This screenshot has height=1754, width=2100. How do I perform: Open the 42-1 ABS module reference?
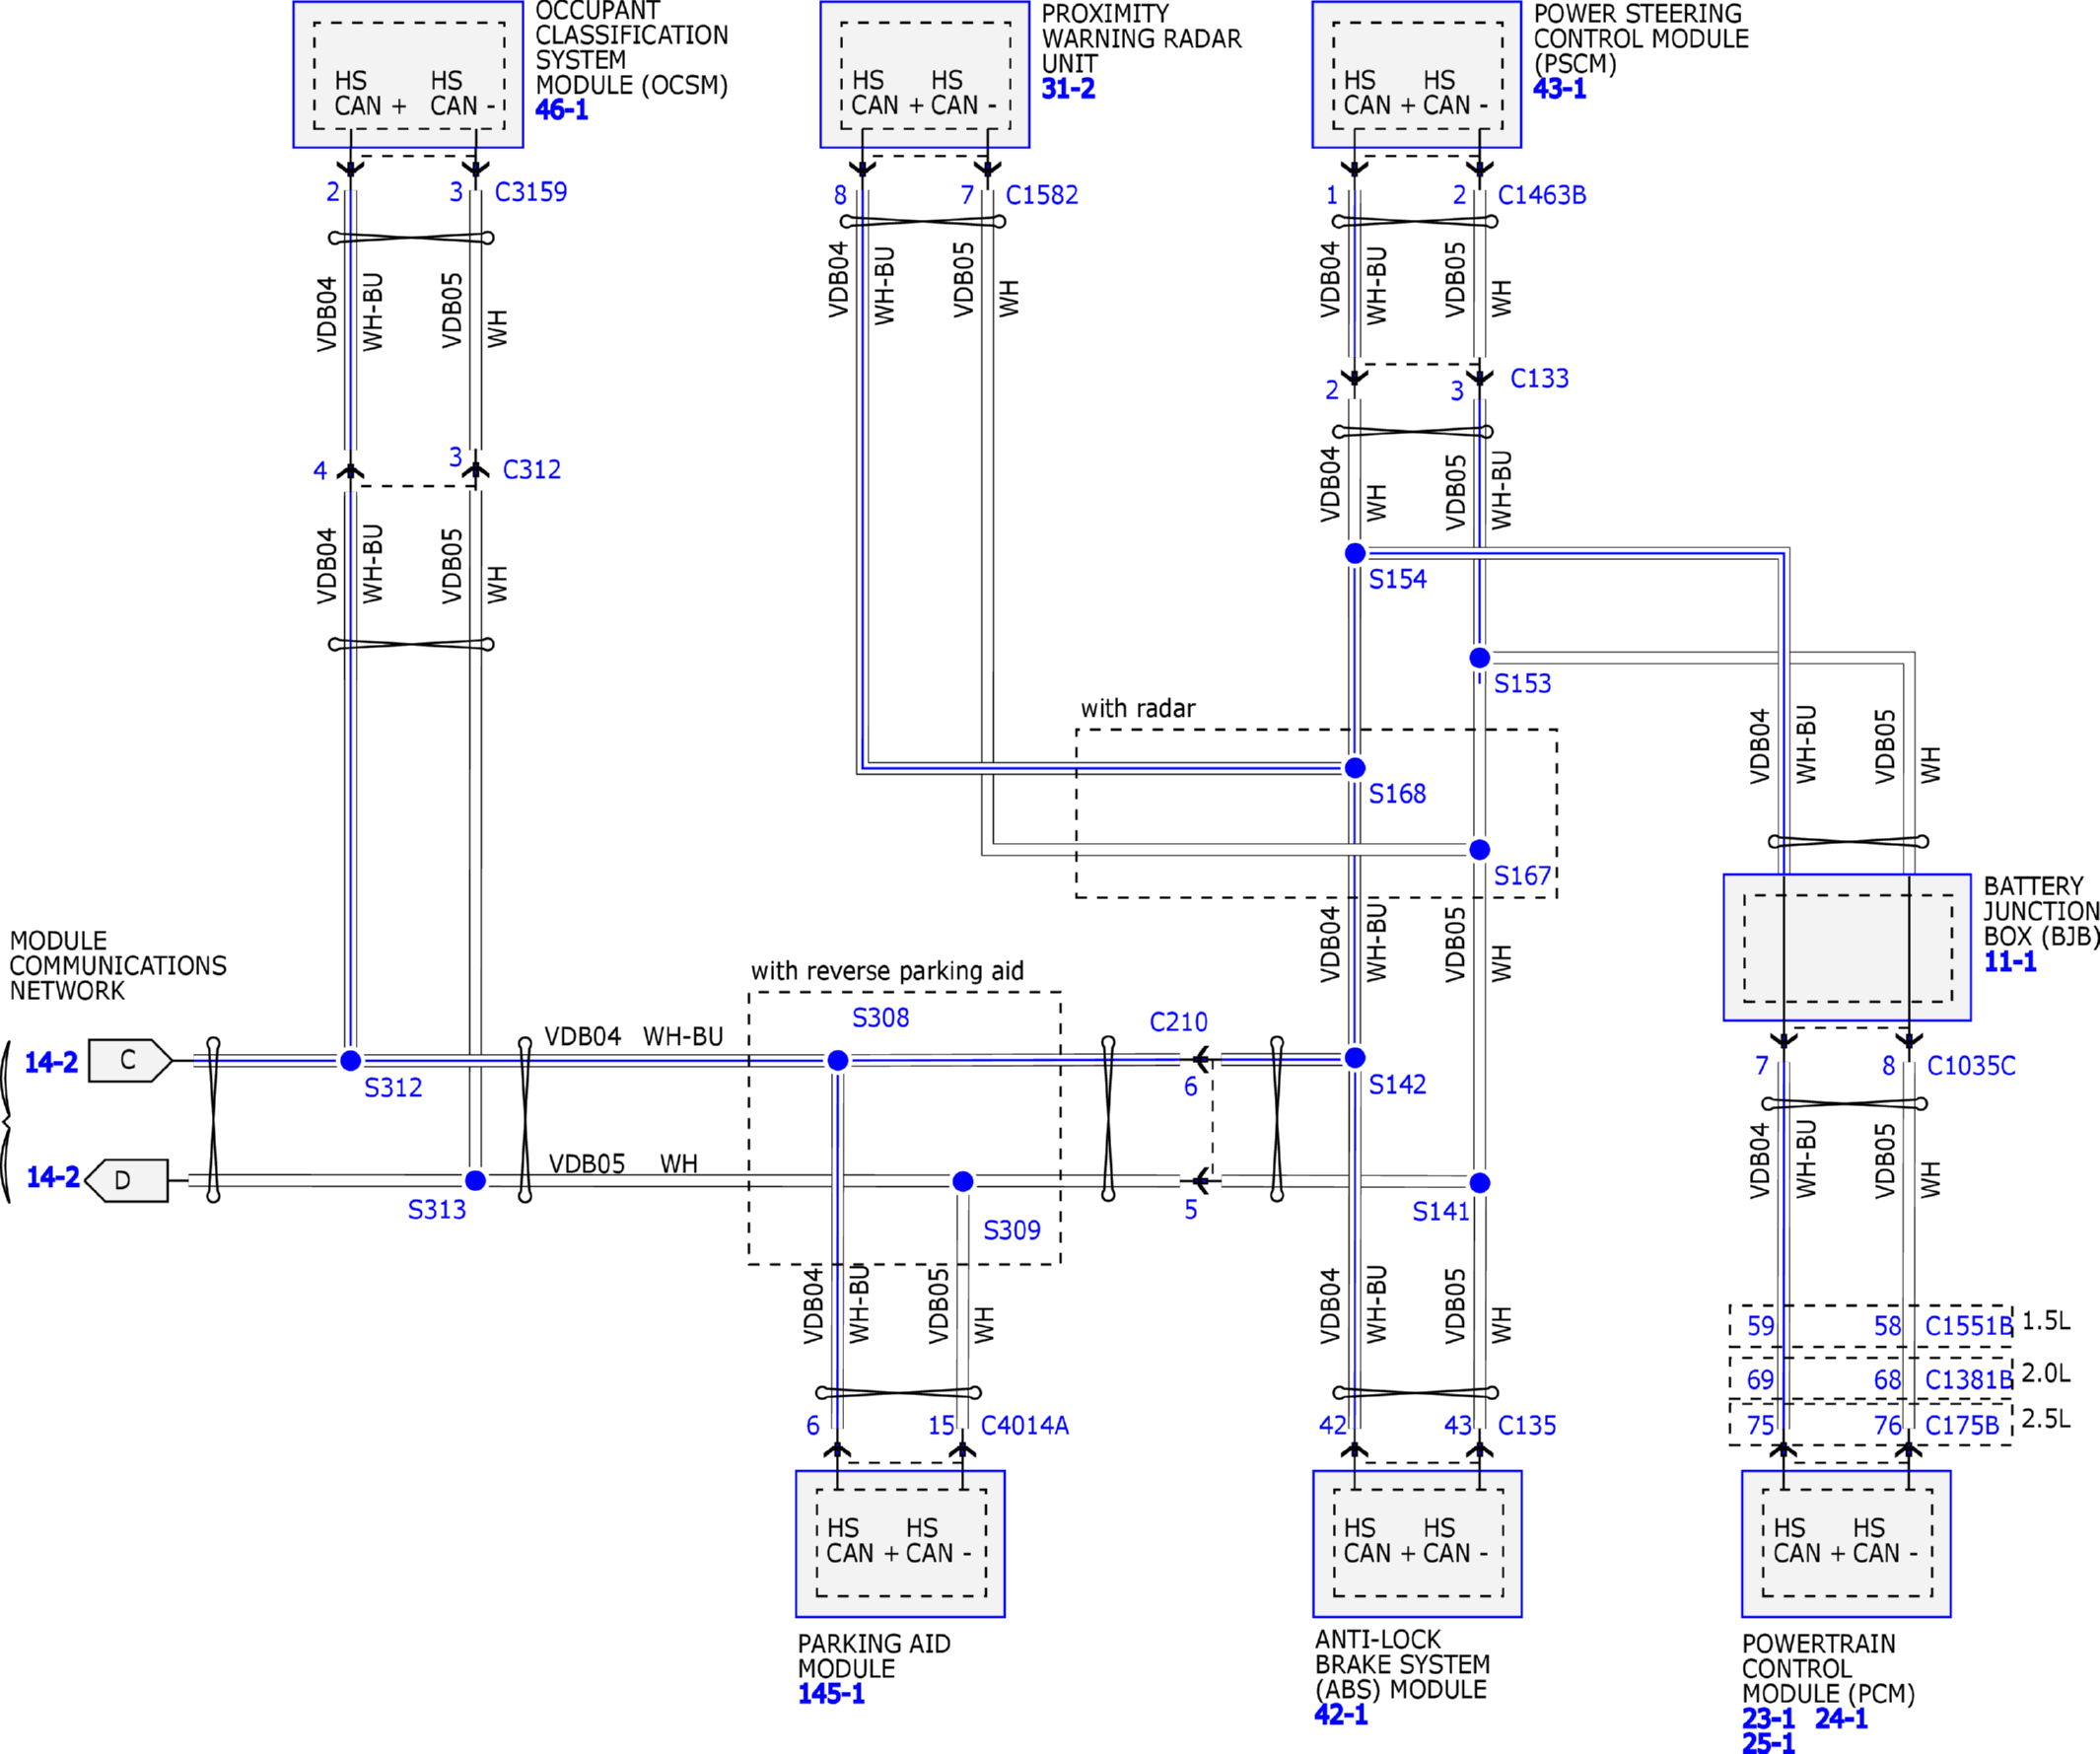point(1341,1715)
